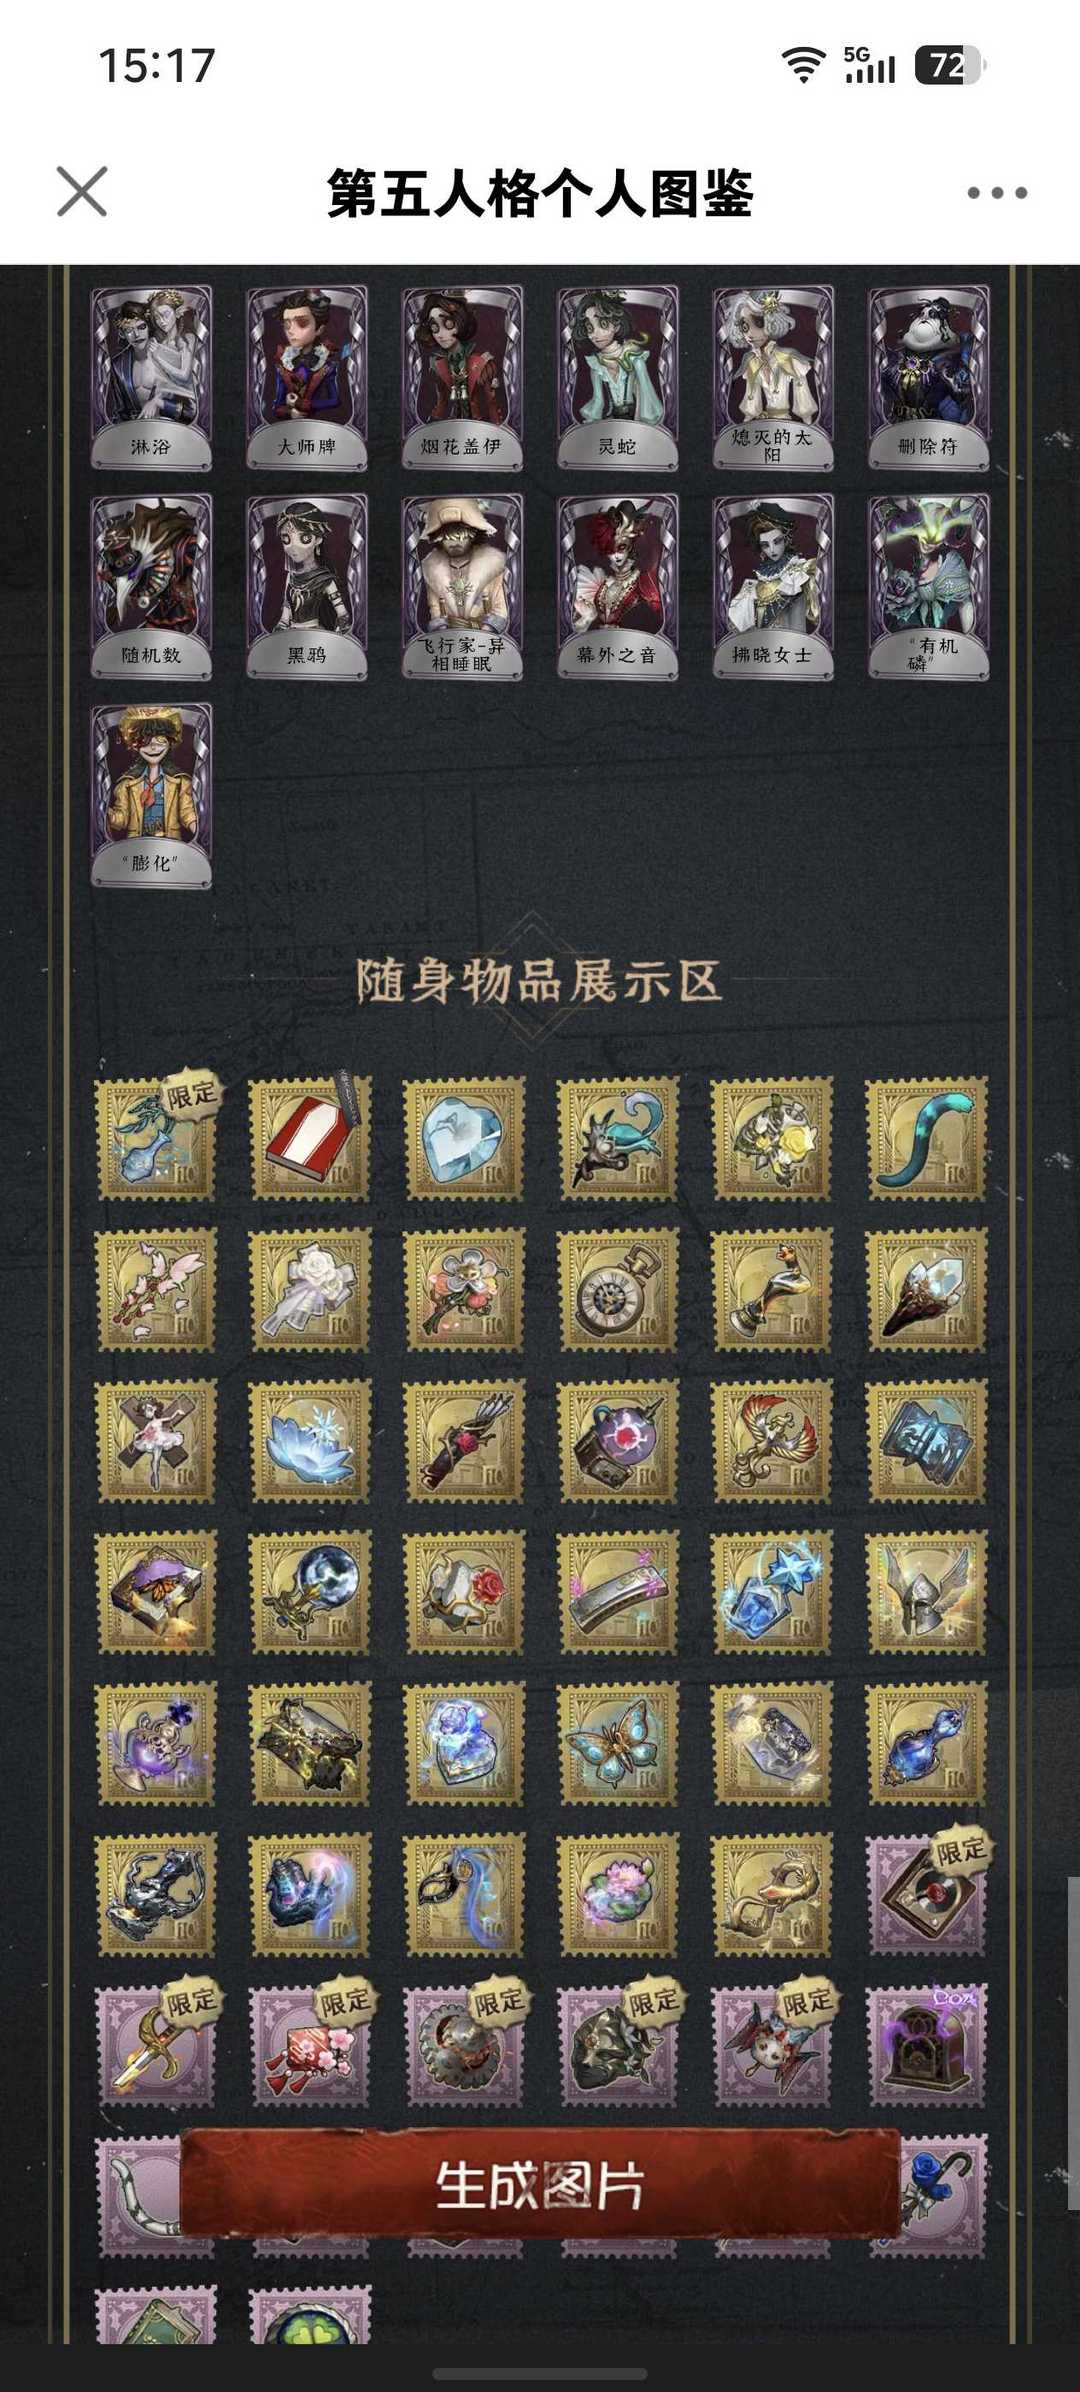Tap the crystal heart accessory stamp
The height and width of the screenshot is (2392, 1080).
pyautogui.click(x=464, y=1138)
